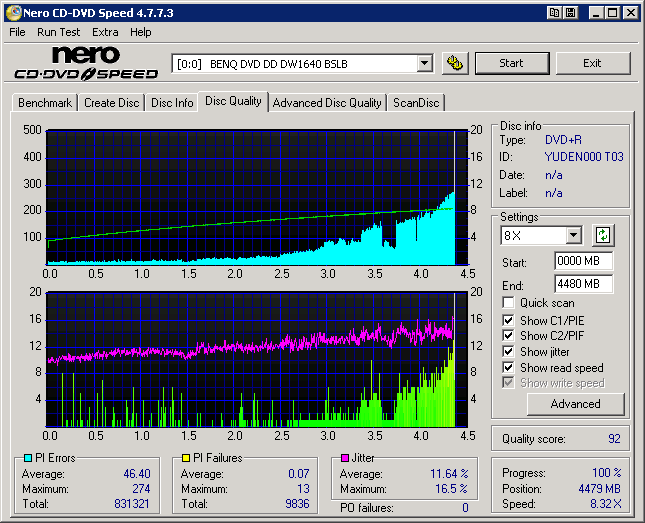Click the floppy disk save icon
The width and height of the screenshot is (645, 523).
click(570, 13)
